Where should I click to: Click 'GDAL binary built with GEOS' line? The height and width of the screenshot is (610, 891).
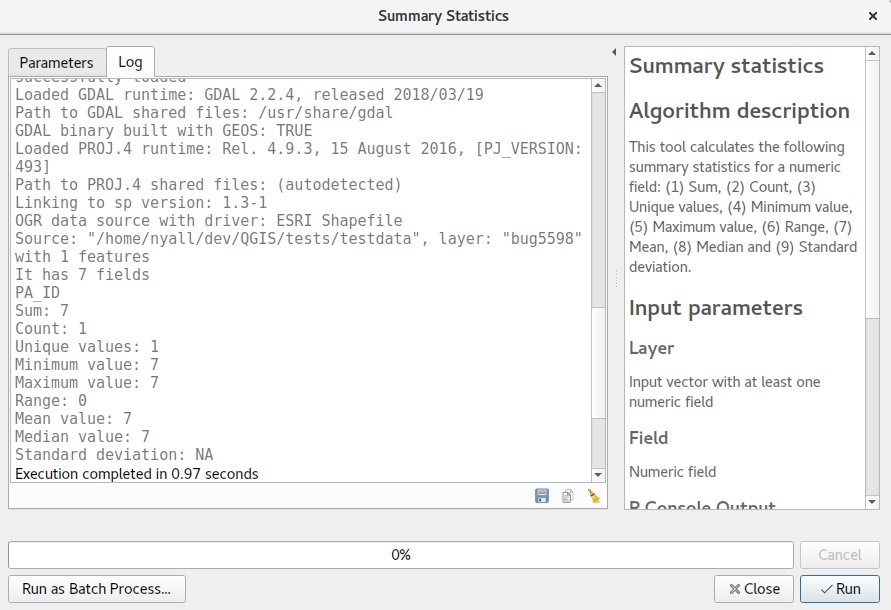tap(164, 130)
